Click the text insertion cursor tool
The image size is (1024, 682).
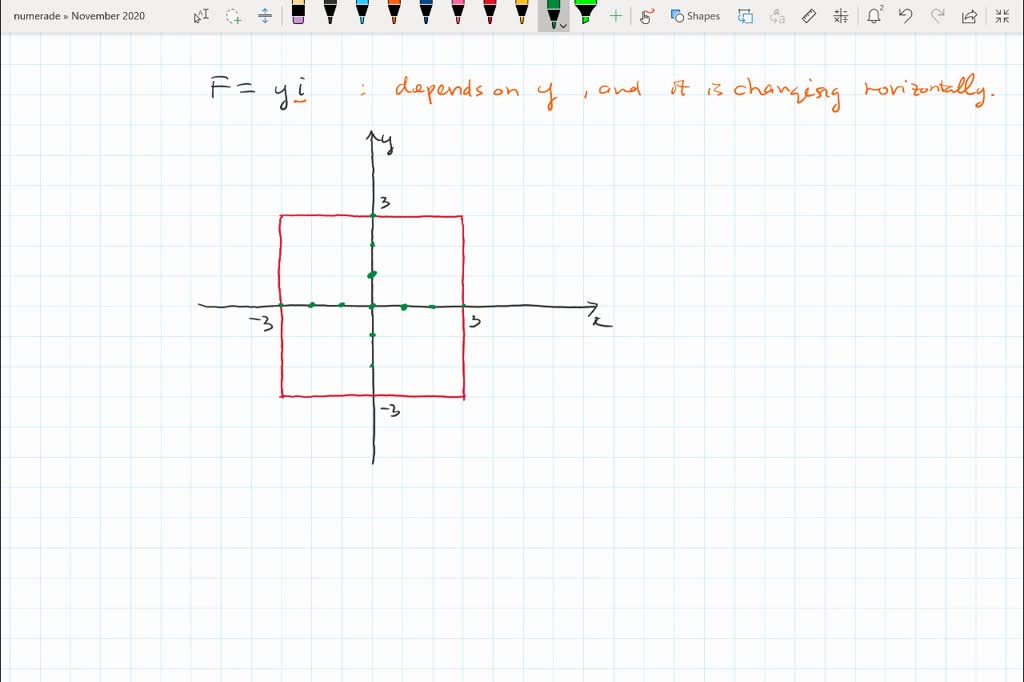200,15
